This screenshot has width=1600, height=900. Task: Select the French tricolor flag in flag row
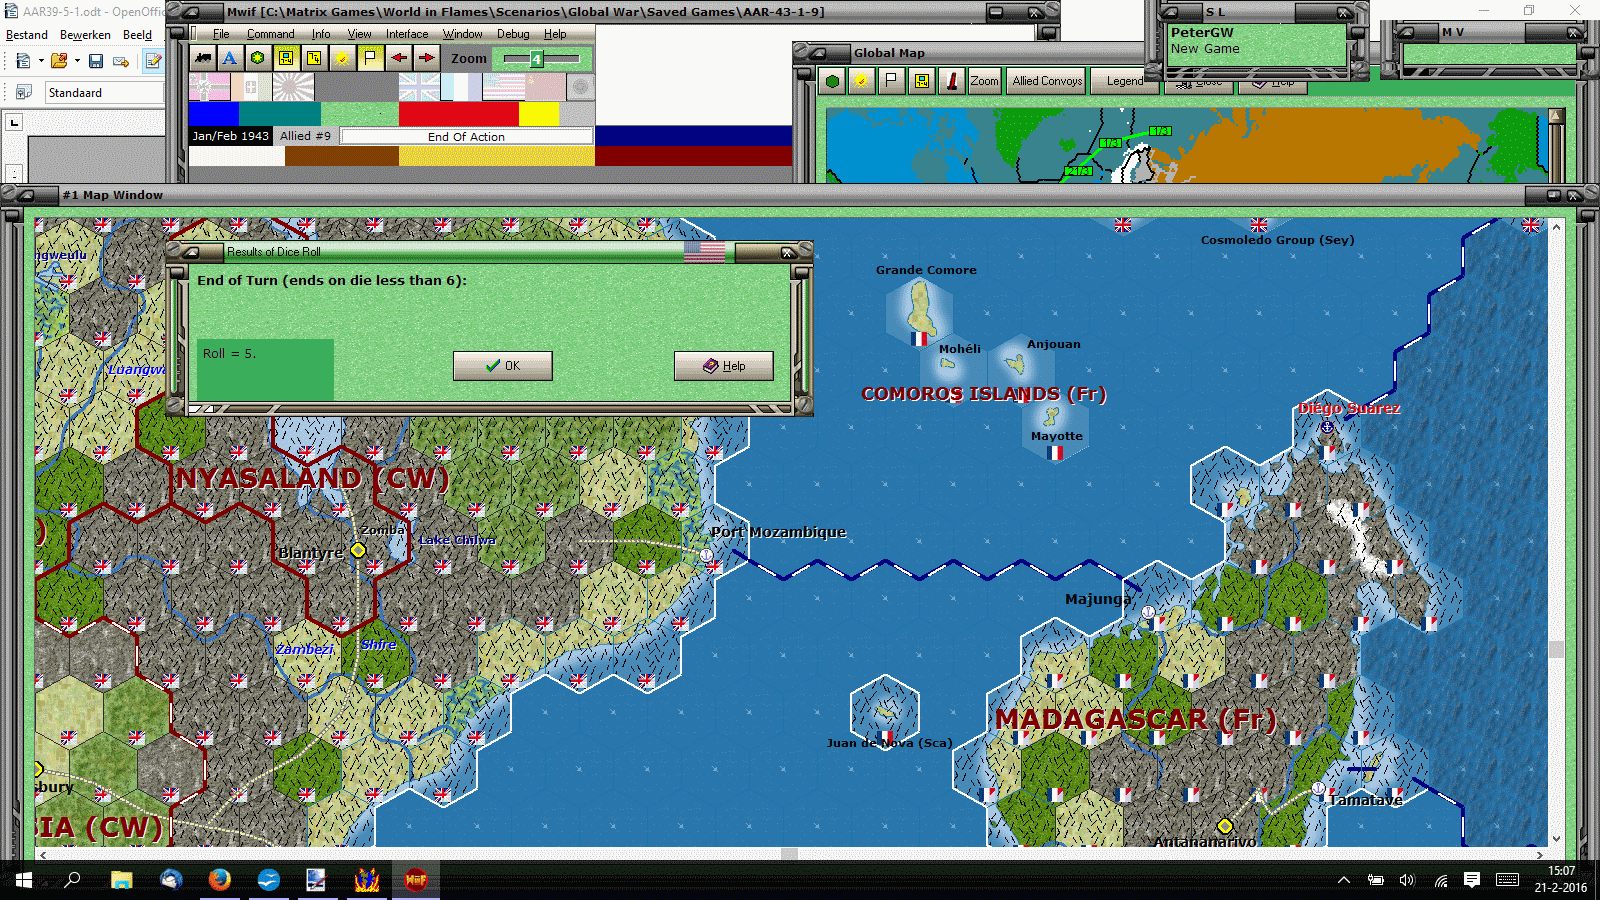[x=461, y=88]
